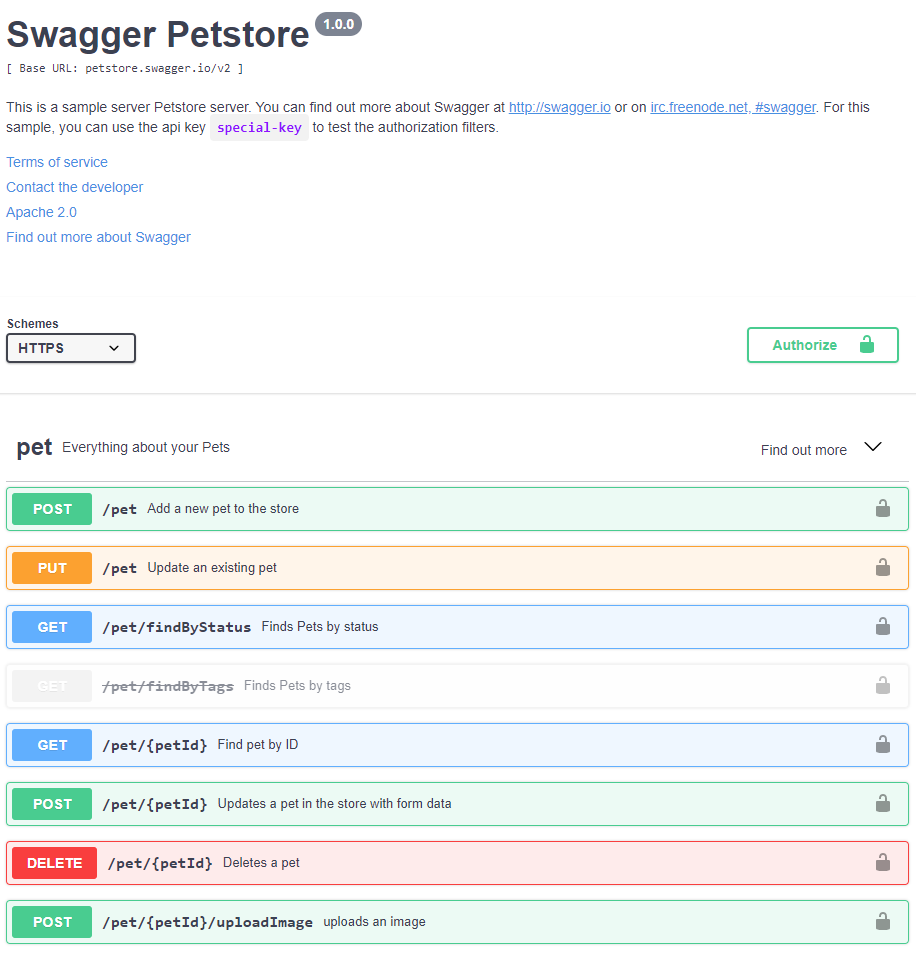The height and width of the screenshot is (959, 916).
Task: Click the lock icon on DELETE /pet/{petId} row
Action: tap(882, 862)
